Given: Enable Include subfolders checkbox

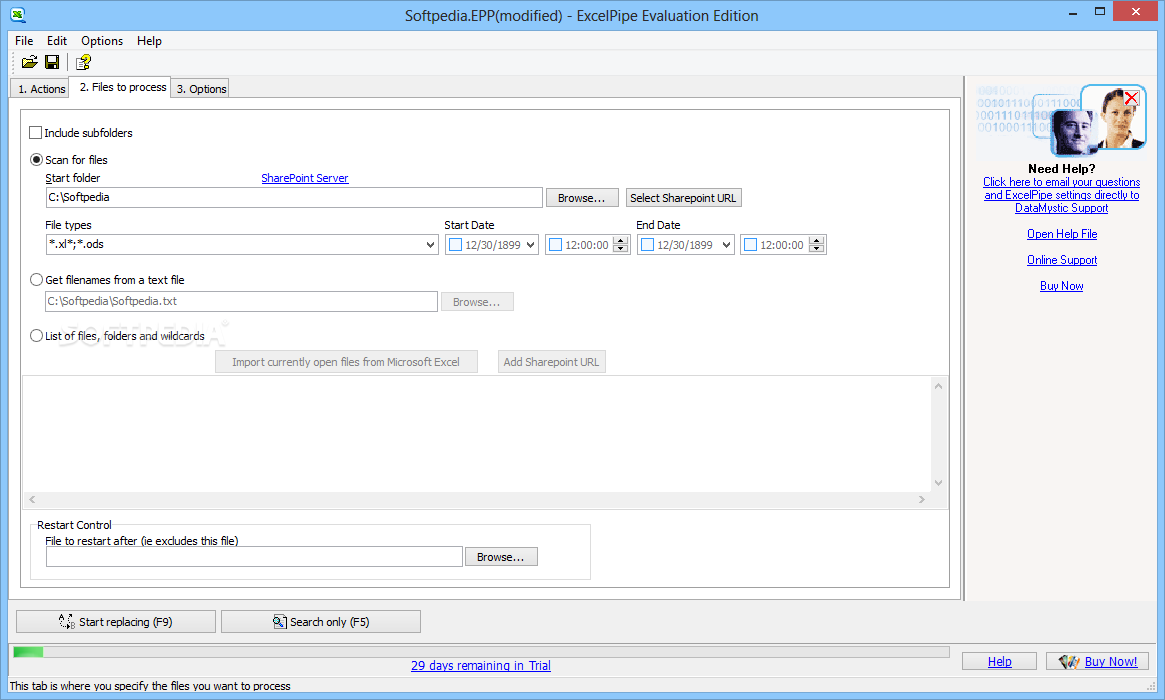Looking at the screenshot, I should tap(36, 133).
